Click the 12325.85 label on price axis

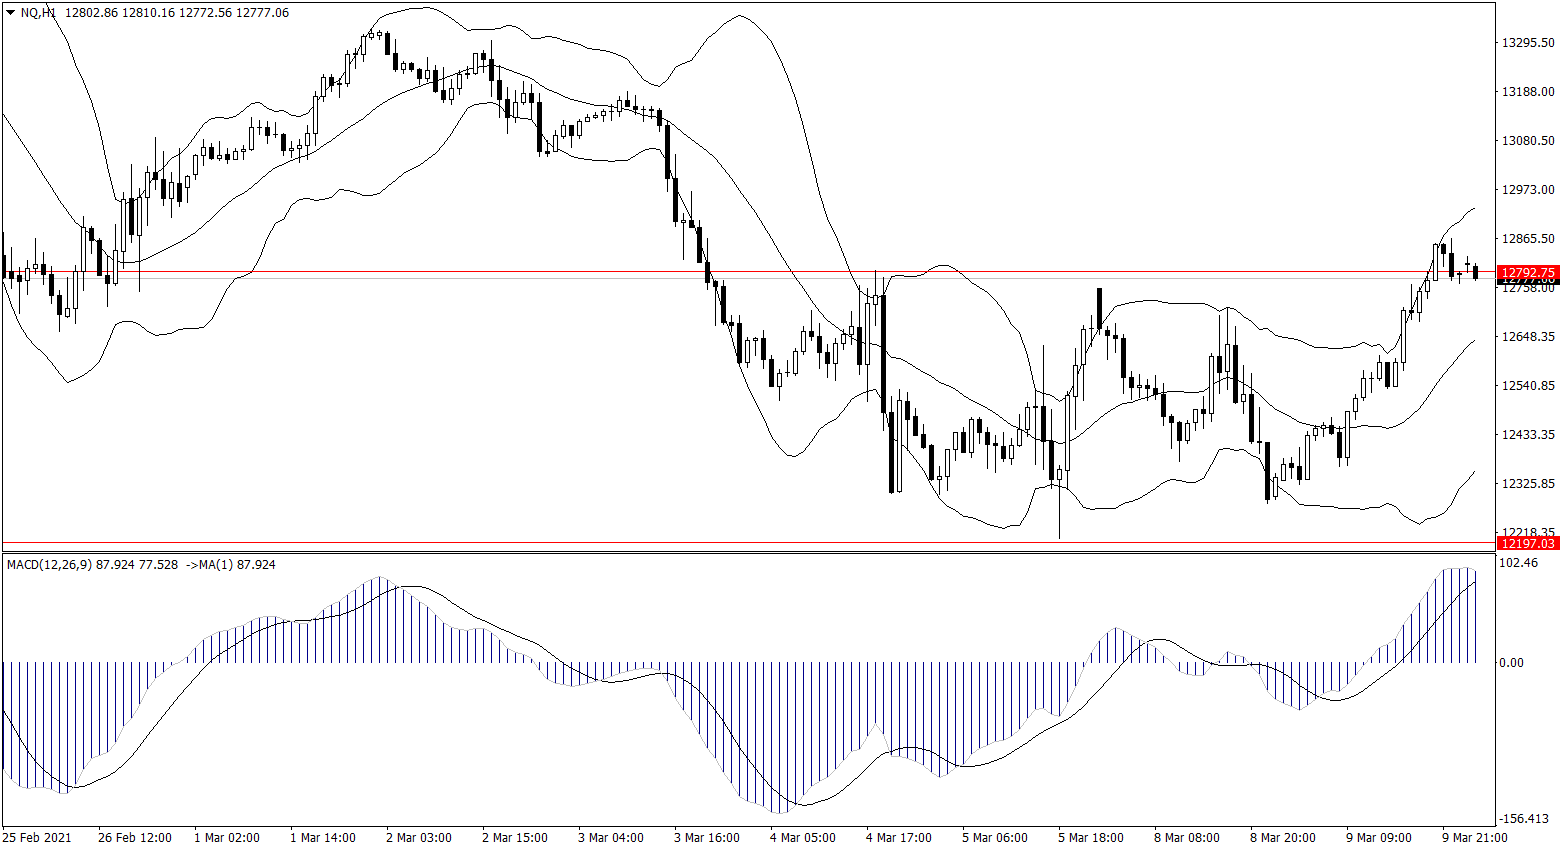coord(1528,484)
